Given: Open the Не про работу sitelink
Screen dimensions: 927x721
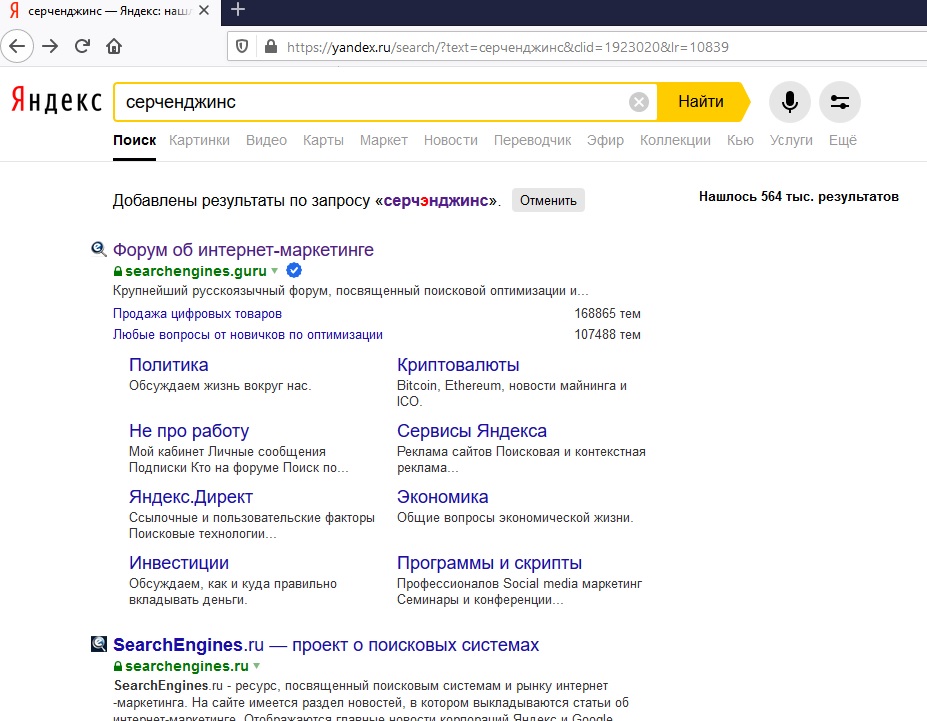Looking at the screenshot, I should point(189,431).
